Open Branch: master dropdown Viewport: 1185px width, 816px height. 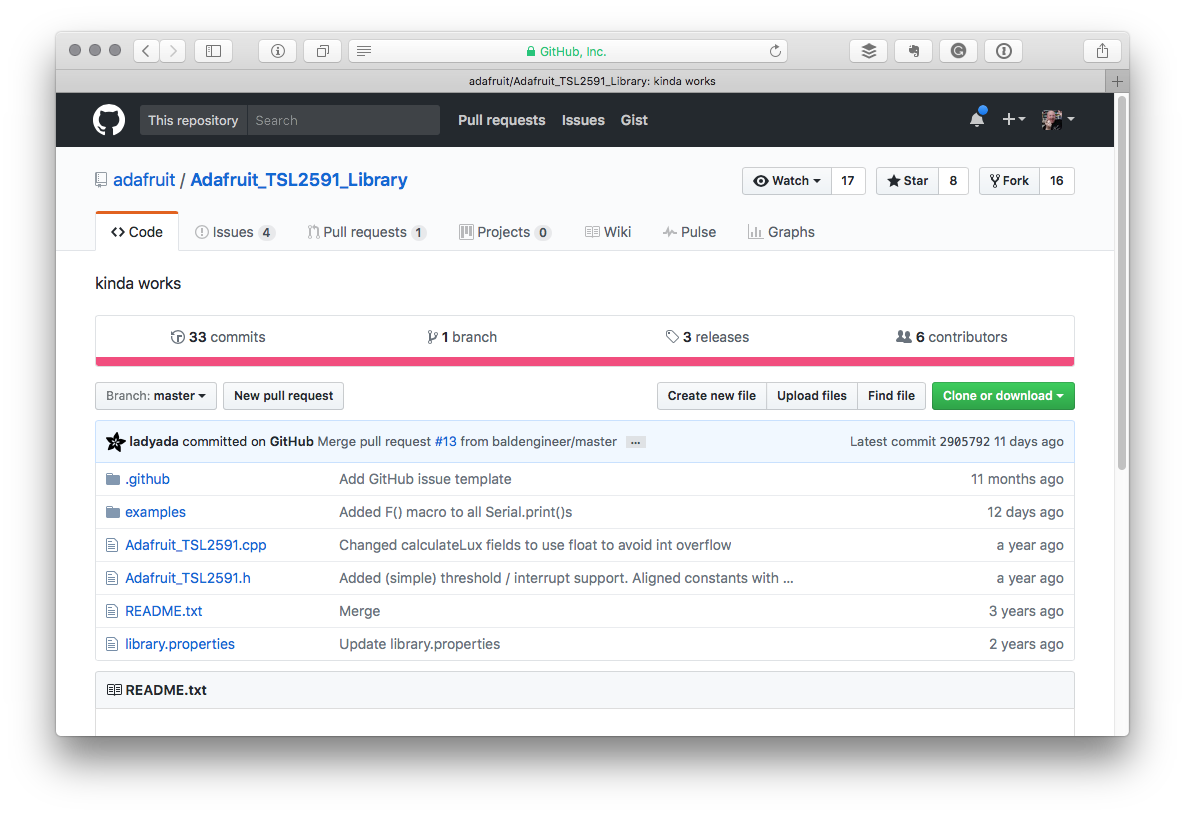156,396
